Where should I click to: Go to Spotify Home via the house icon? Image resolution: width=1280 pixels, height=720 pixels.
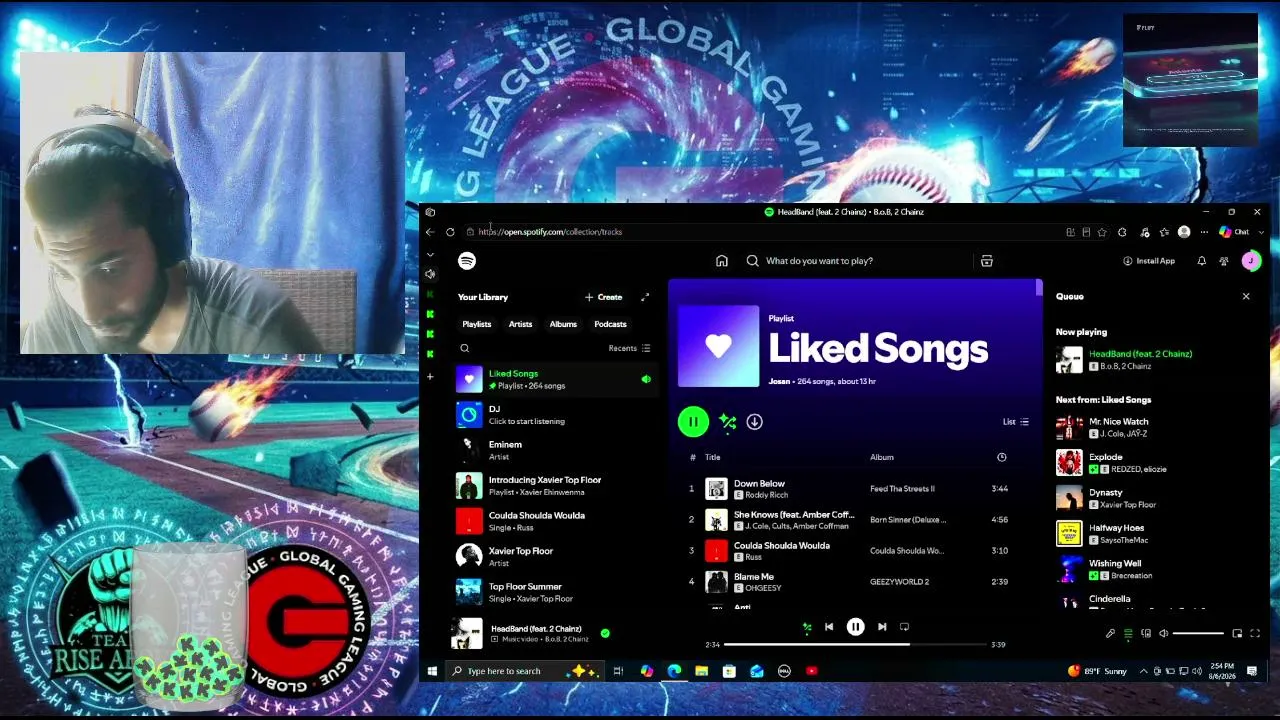722,261
